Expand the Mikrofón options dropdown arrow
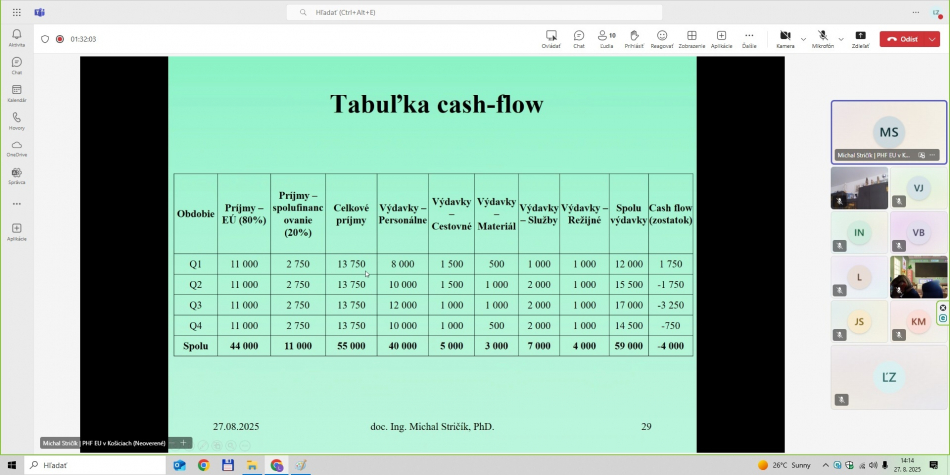950x475 pixels. click(841, 39)
